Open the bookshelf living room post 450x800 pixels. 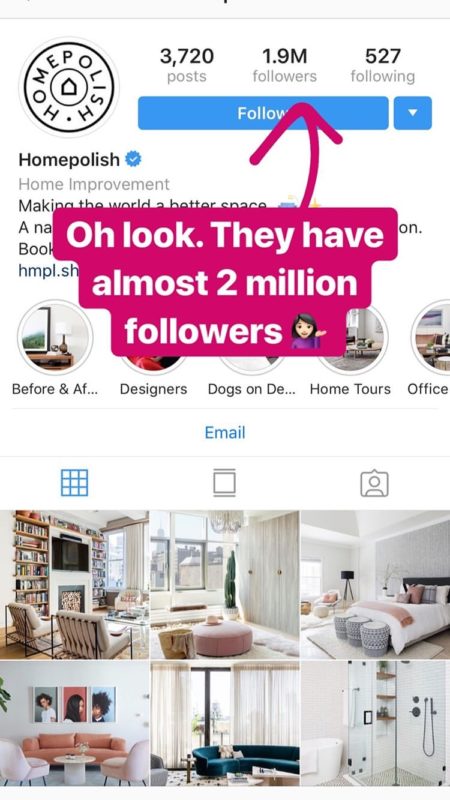click(x=74, y=585)
